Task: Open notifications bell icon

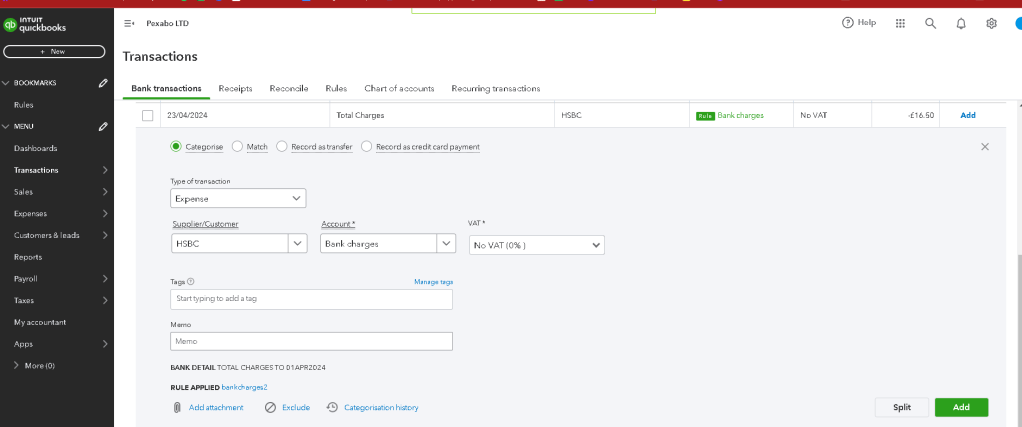Action: pos(961,23)
